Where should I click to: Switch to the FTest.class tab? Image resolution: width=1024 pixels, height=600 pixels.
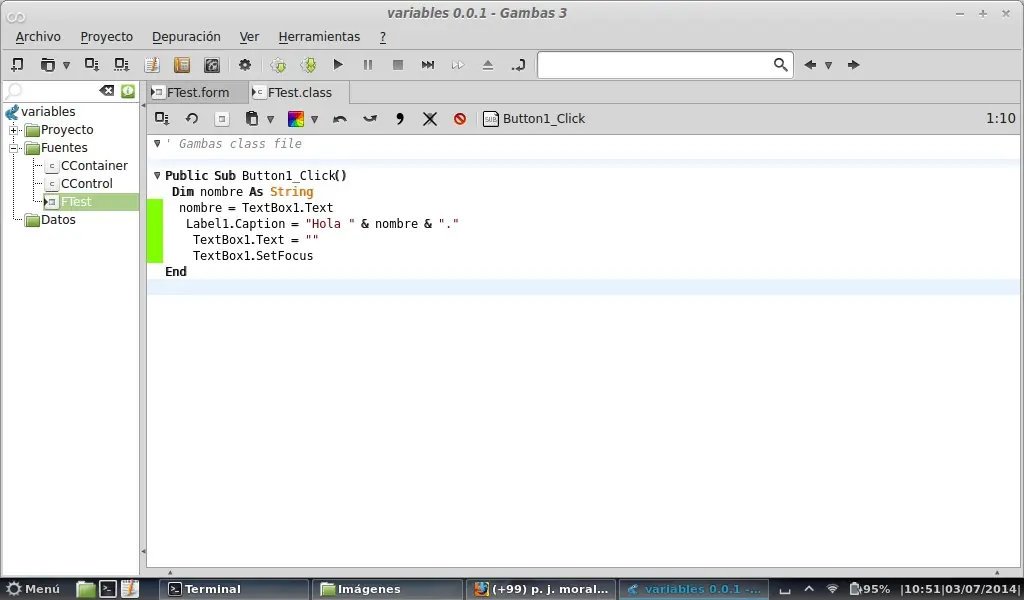point(300,93)
